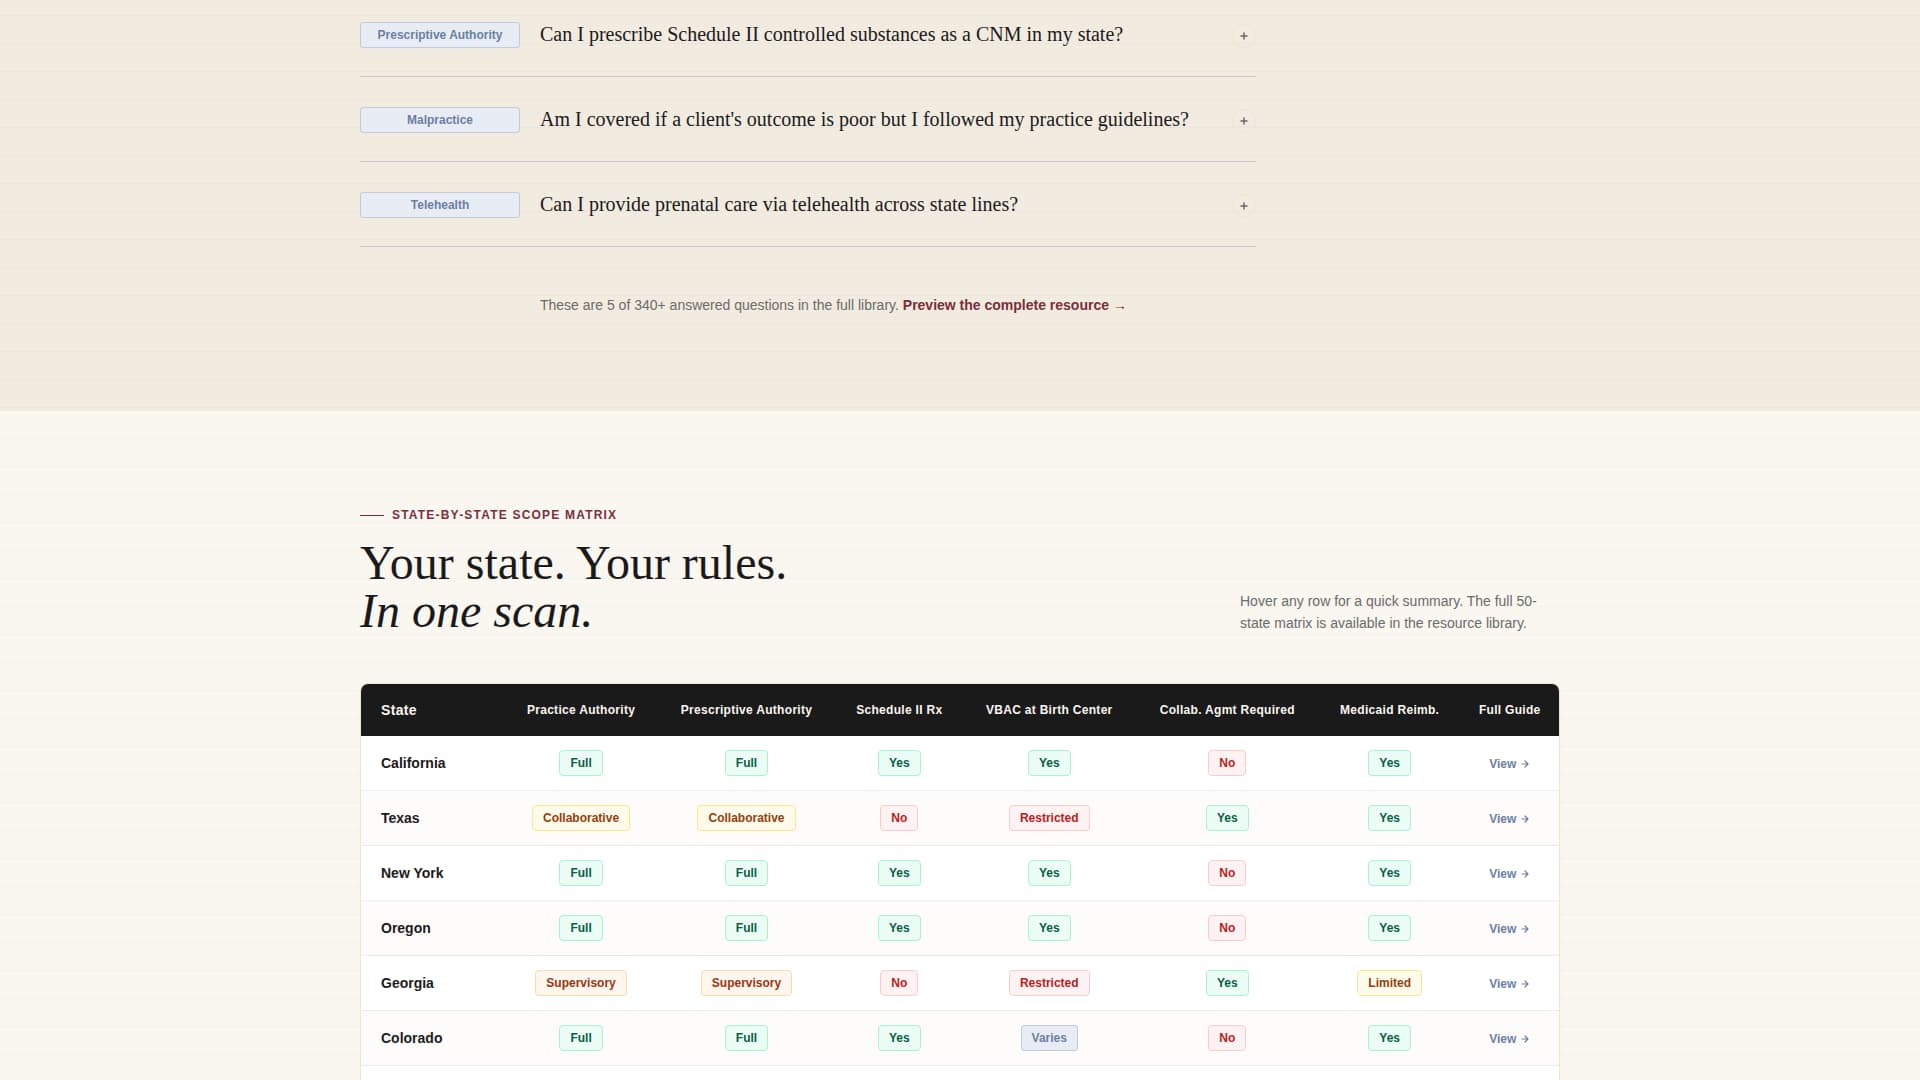Click California VBAC 'Yes' badge
Screen dimensions: 1920x1080
1049,763
